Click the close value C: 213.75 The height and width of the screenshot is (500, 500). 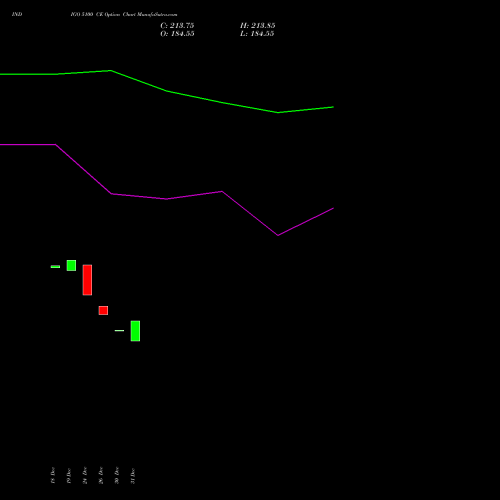click(177, 26)
